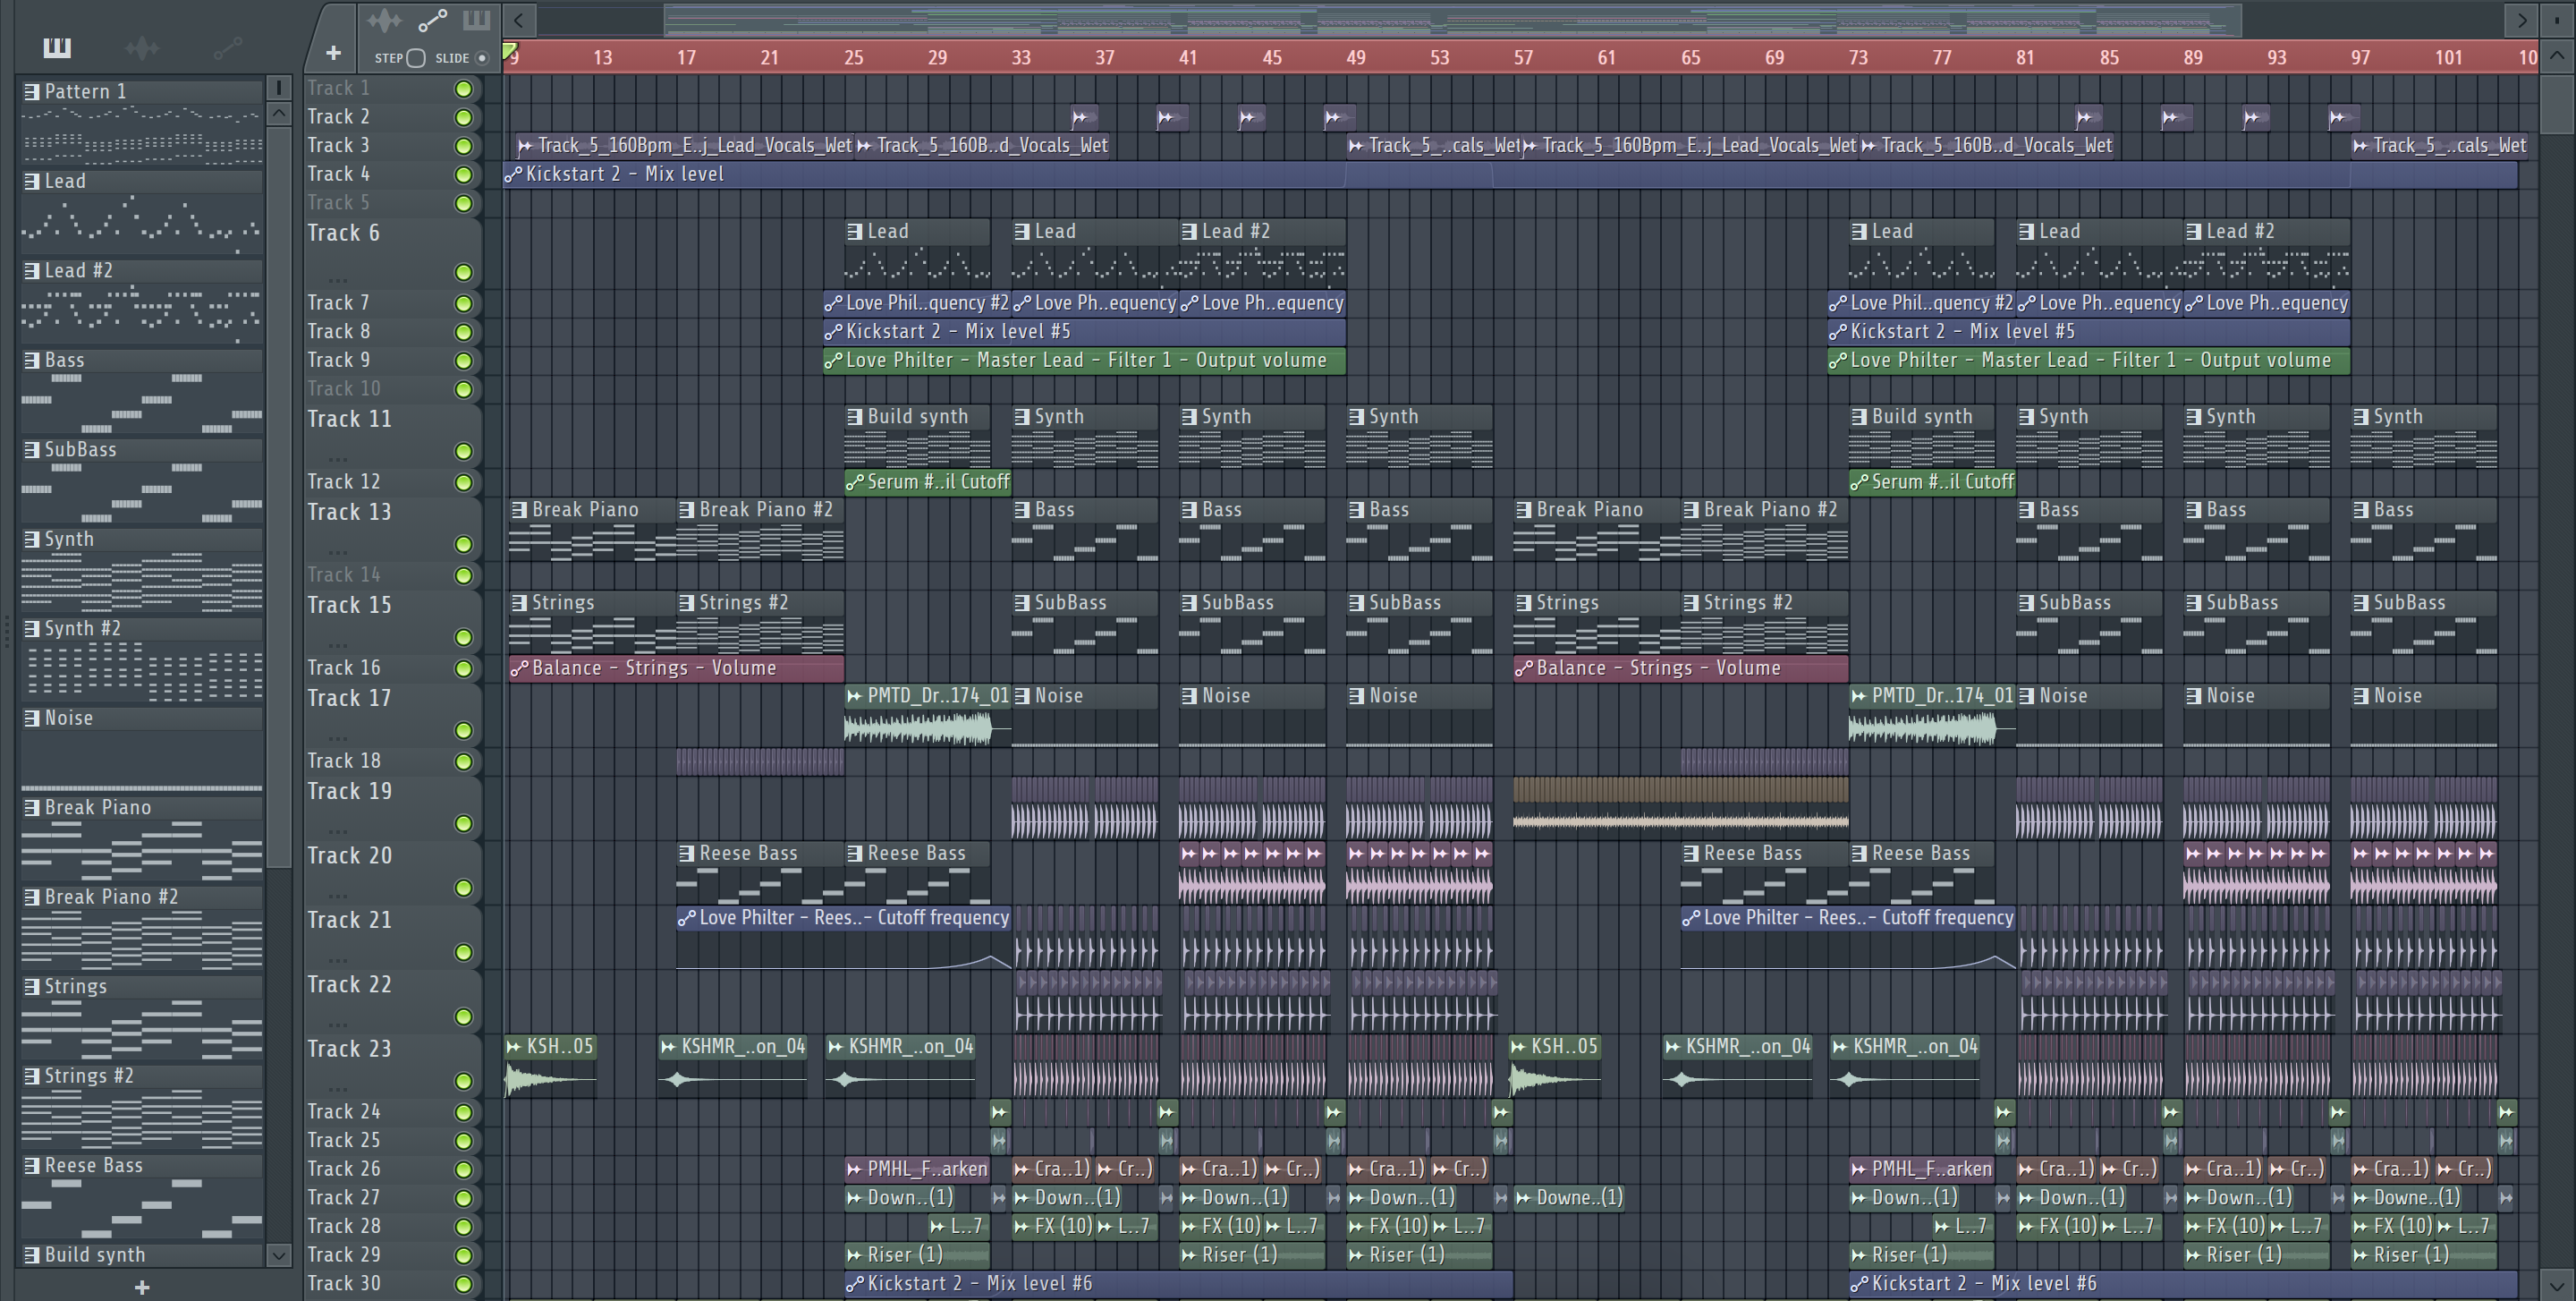Open the Serum #..il Cutoff clip menu at bar 25

[855, 482]
